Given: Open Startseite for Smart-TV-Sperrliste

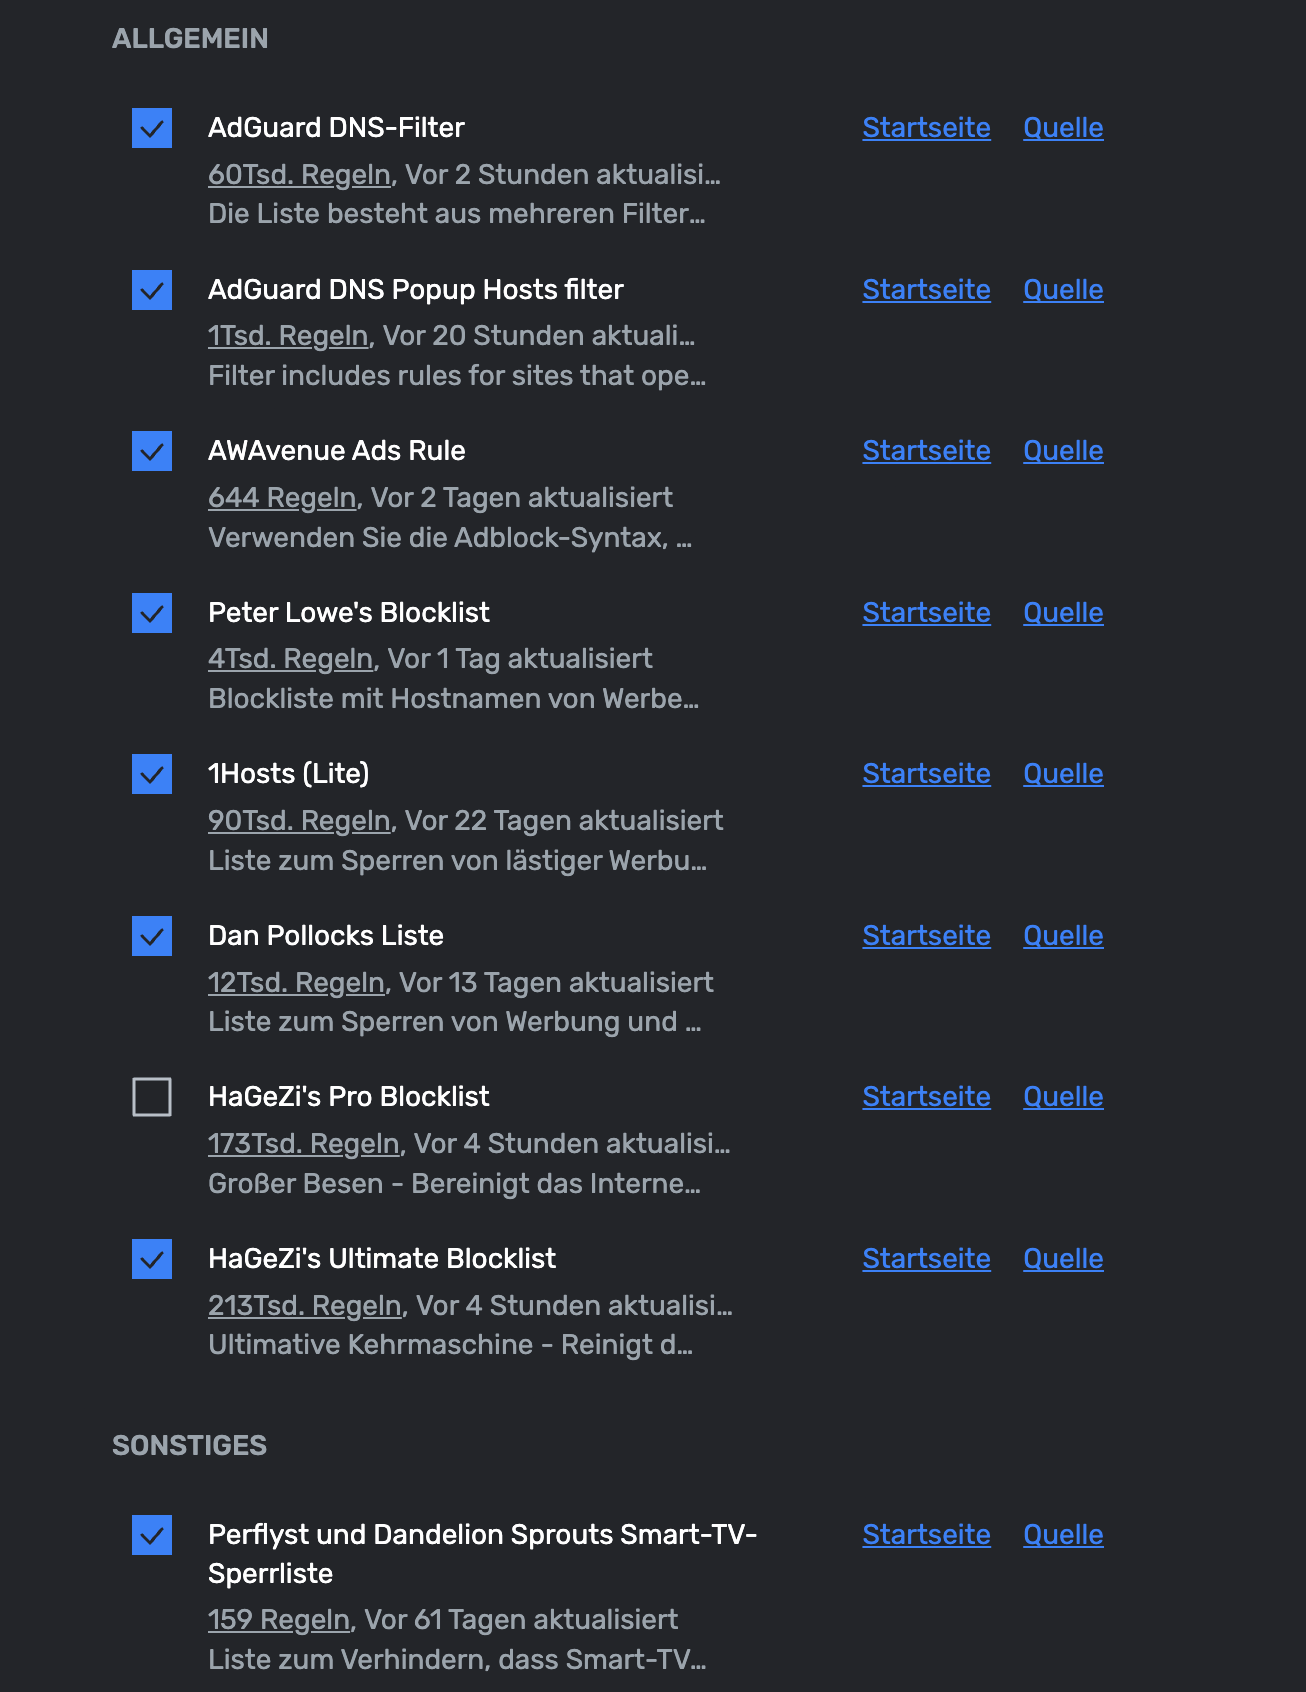Looking at the screenshot, I should pyautogui.click(x=926, y=1535).
